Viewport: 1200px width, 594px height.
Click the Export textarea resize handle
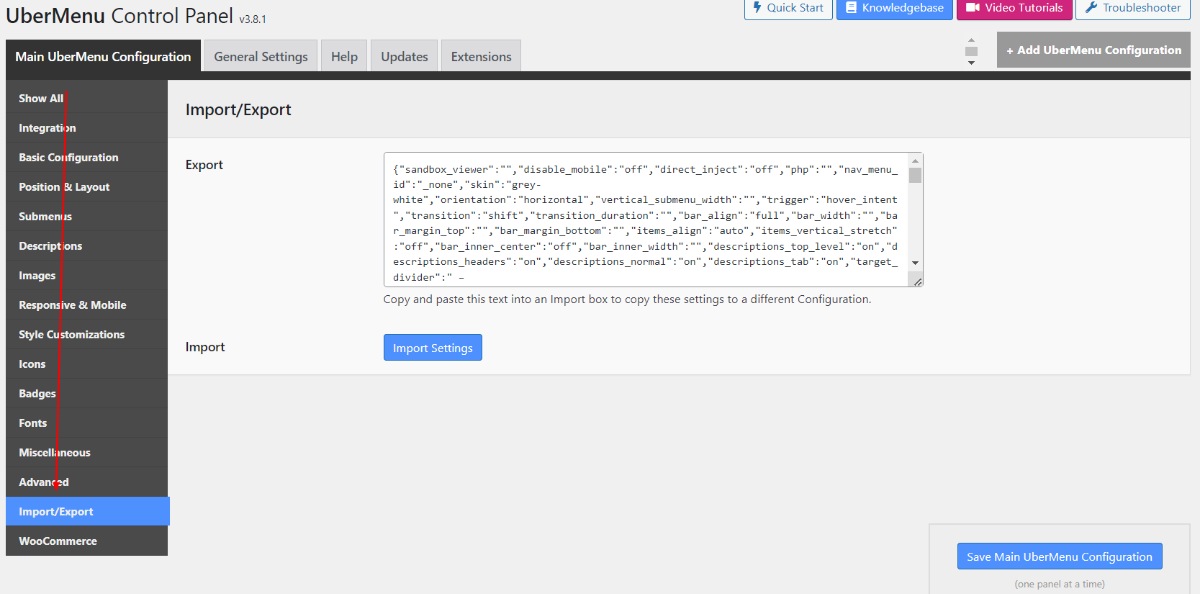916,281
